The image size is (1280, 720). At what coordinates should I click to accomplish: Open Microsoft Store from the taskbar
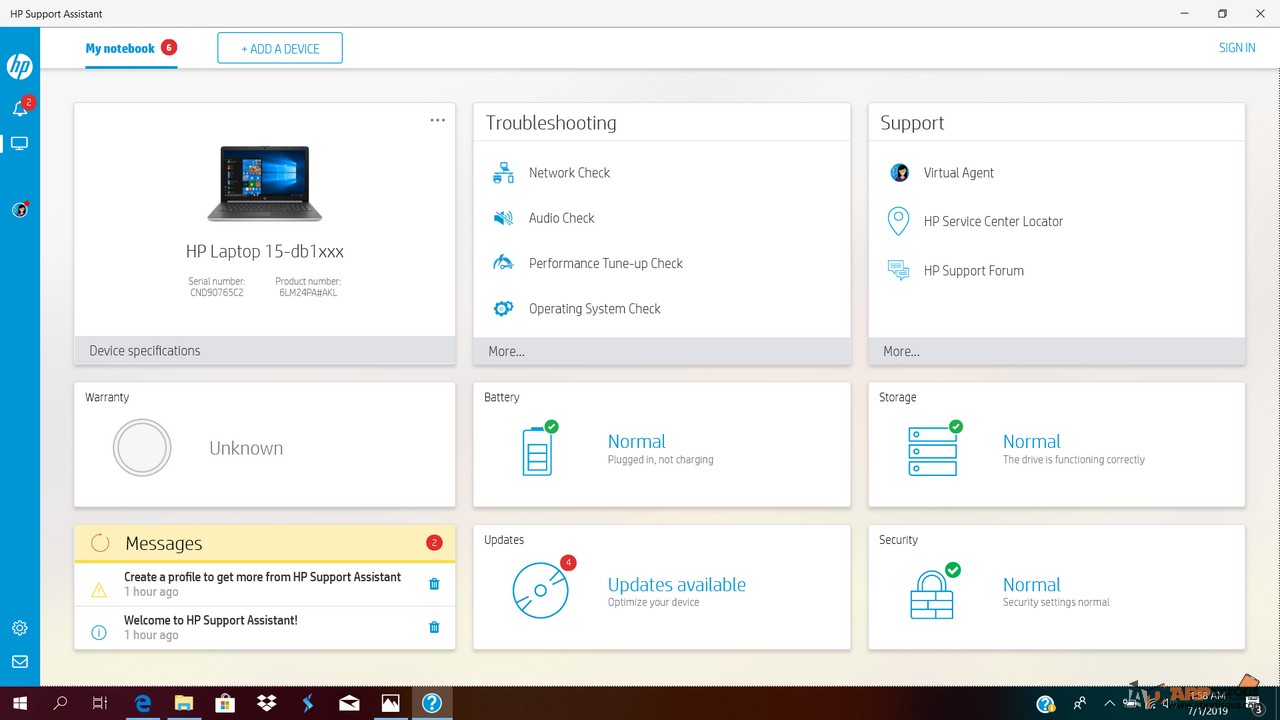coord(225,703)
